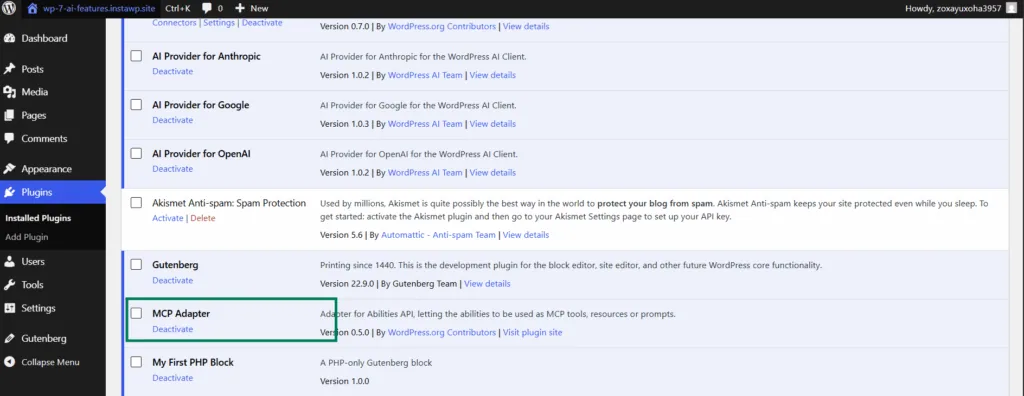
Task: Click the user avatar in the top right
Action: tap(1012, 8)
